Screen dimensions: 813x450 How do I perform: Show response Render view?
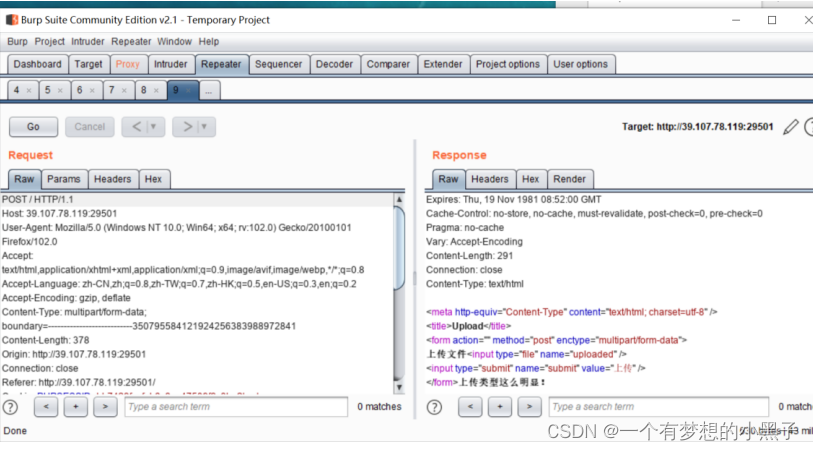pyautogui.click(x=569, y=179)
